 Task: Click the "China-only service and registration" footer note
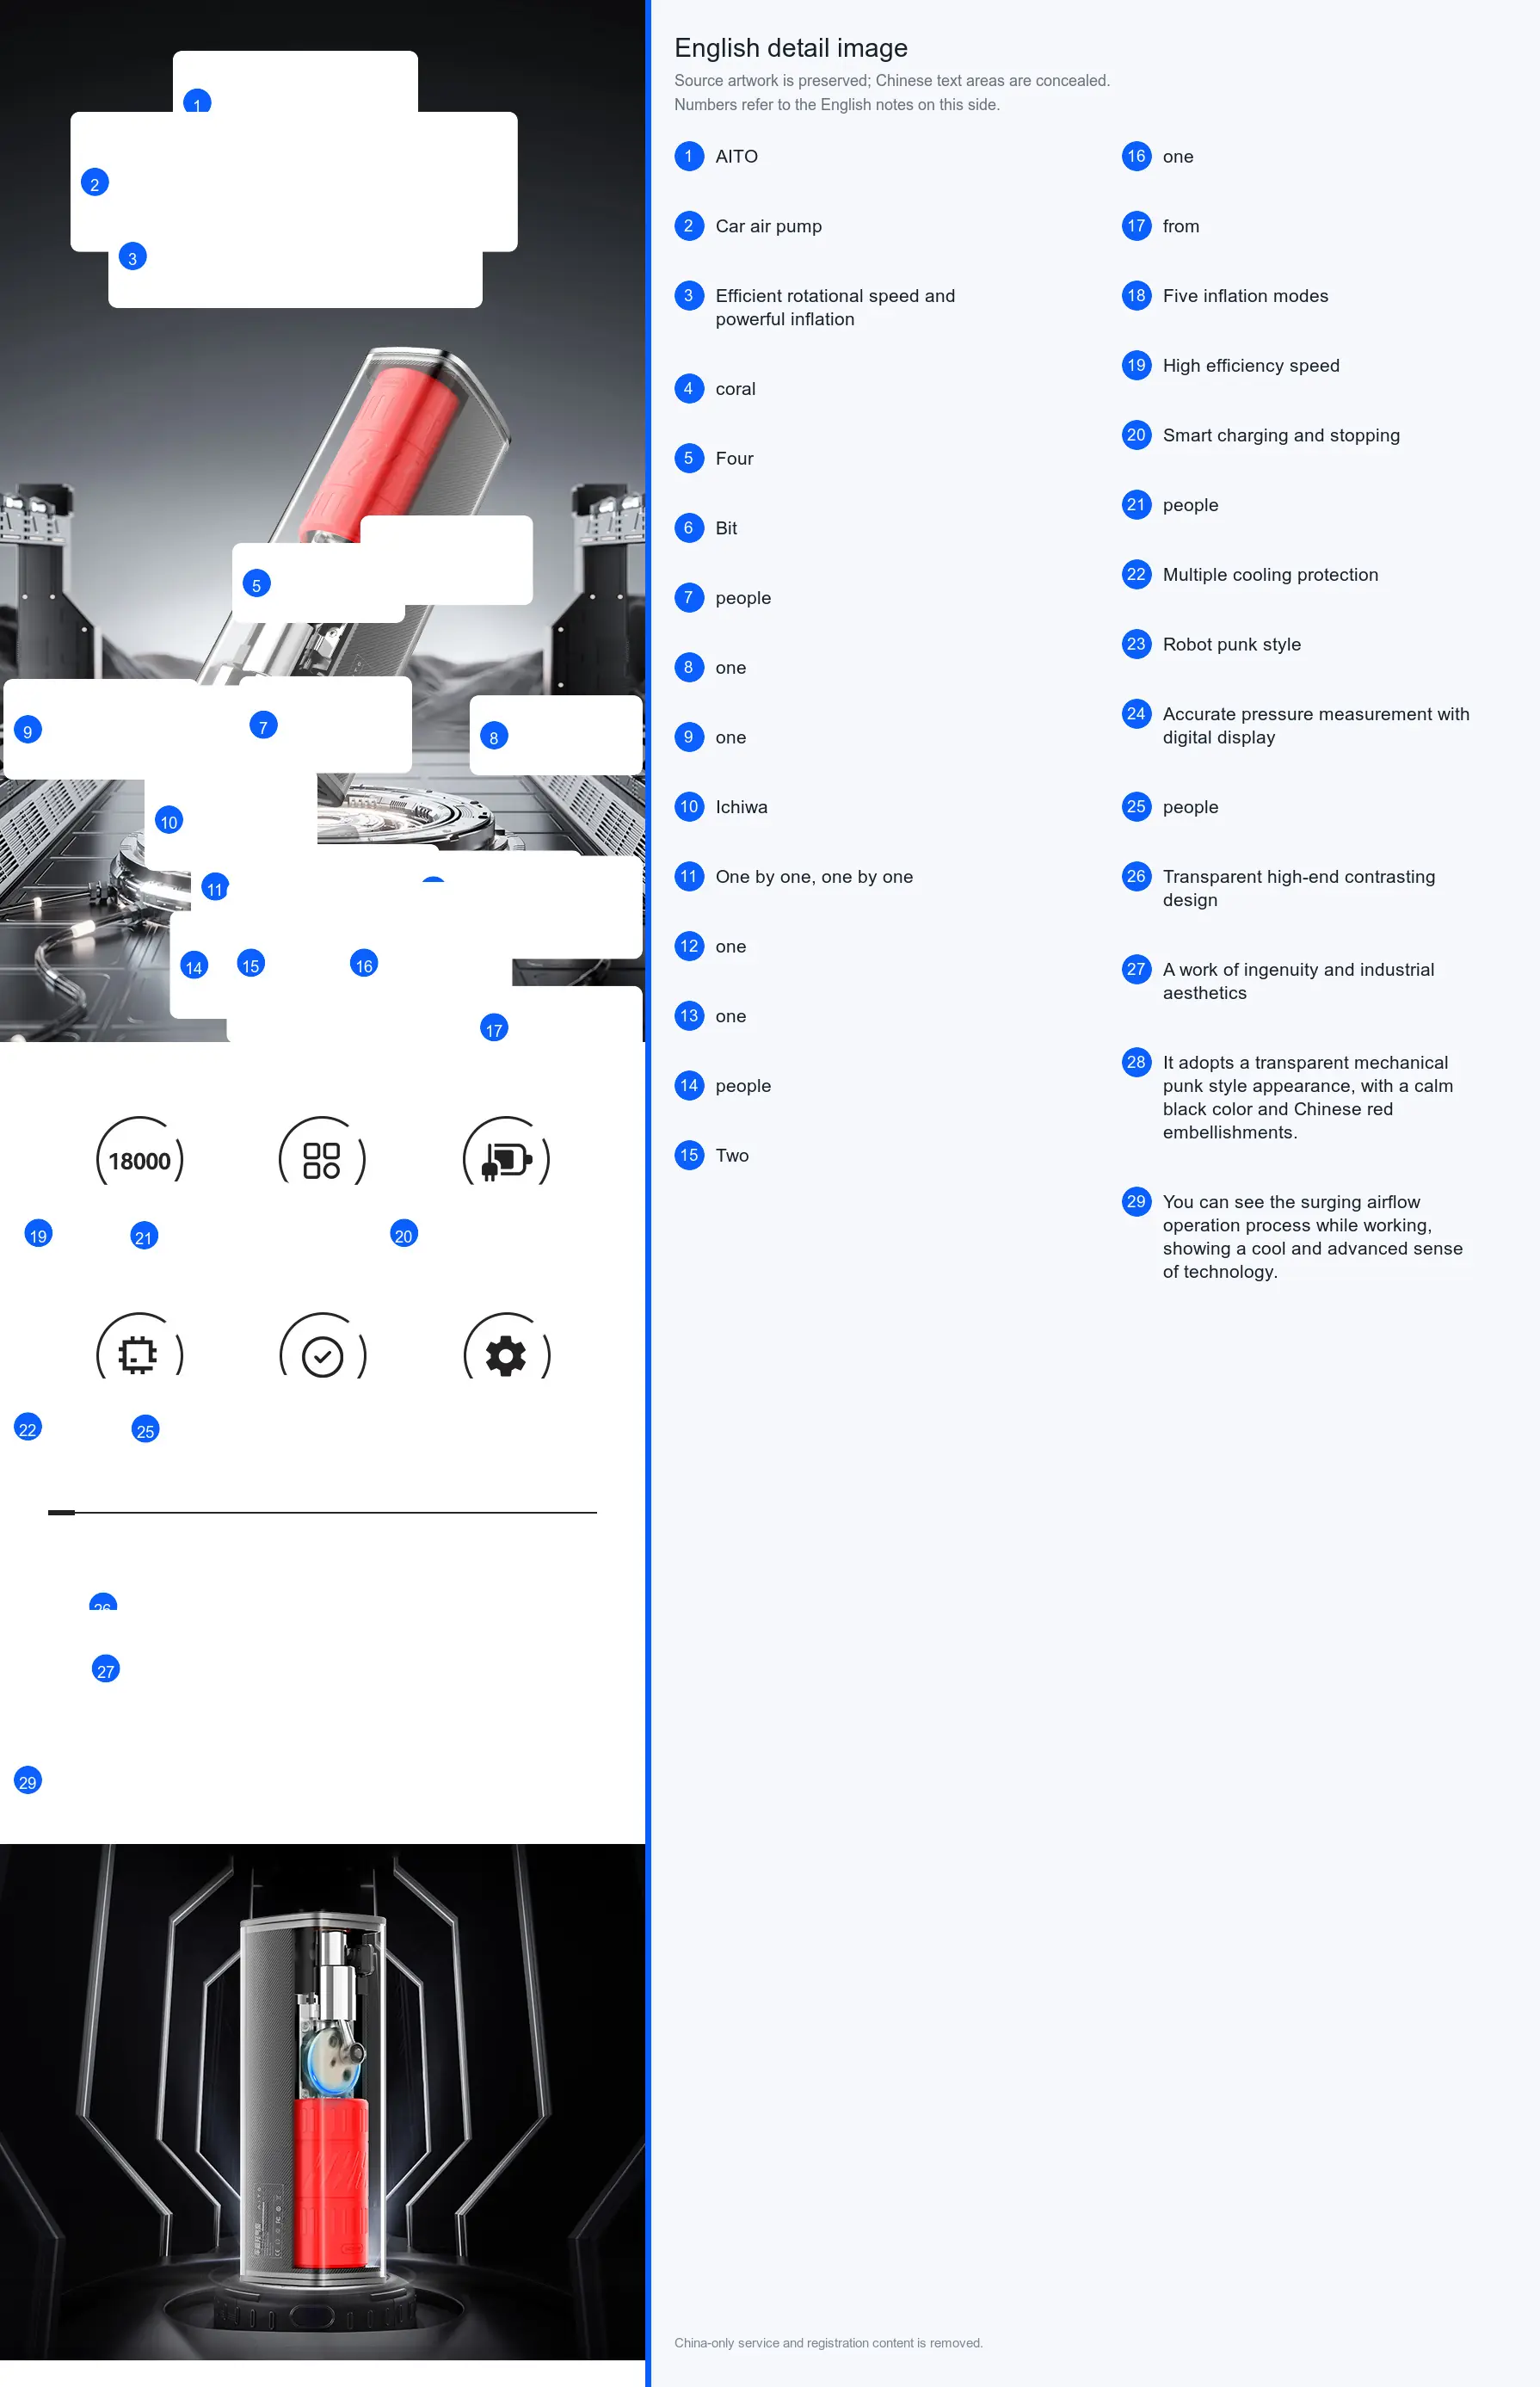click(828, 2343)
